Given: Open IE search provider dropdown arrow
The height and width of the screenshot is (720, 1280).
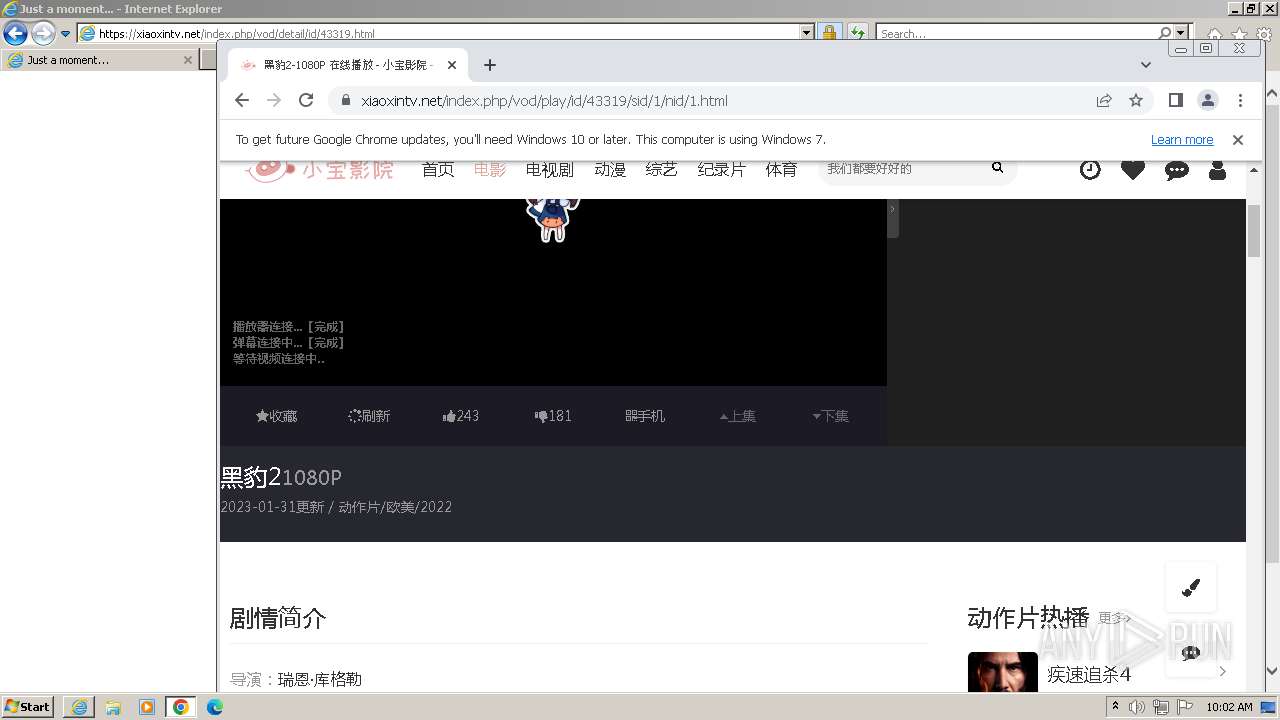Looking at the screenshot, I should pyautogui.click(x=1182, y=33).
